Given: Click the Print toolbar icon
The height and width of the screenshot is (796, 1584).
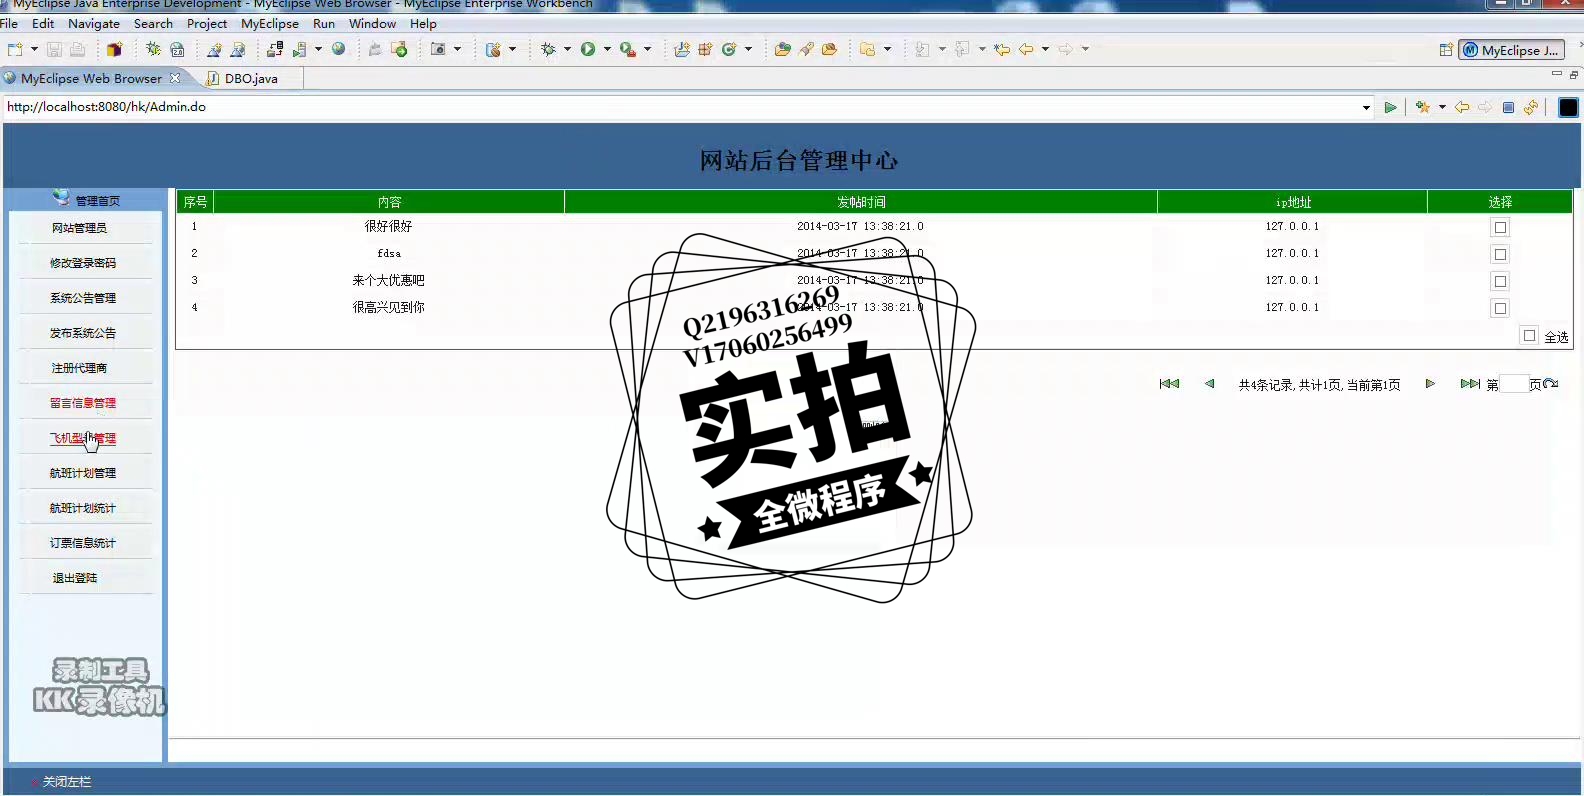Looking at the screenshot, I should pos(78,49).
